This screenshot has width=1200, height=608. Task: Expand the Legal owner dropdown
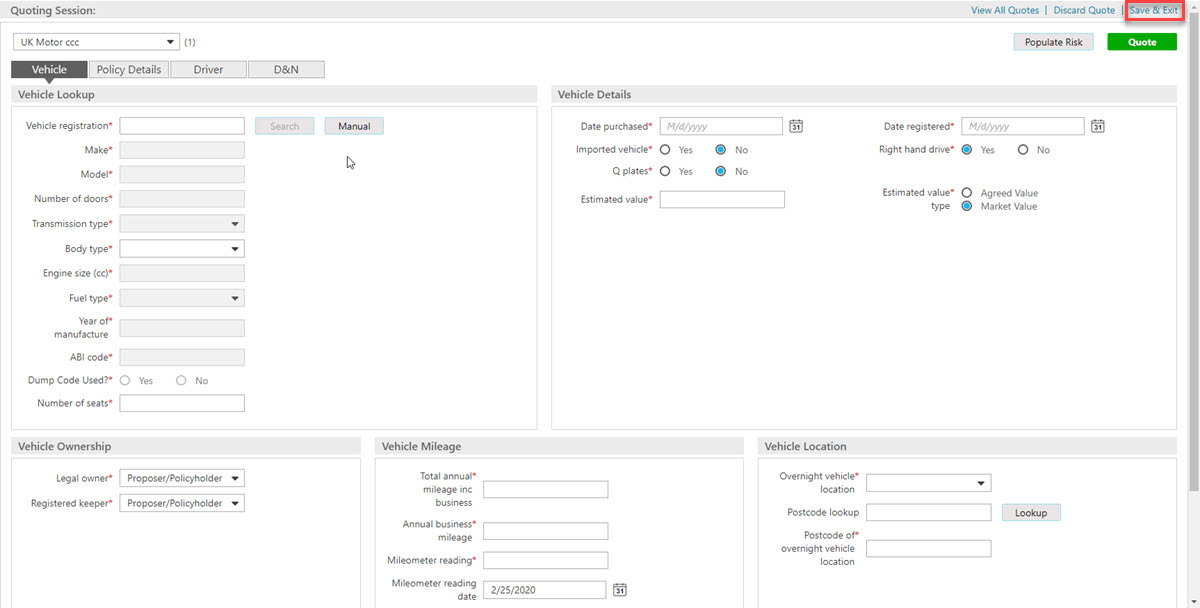coord(182,479)
